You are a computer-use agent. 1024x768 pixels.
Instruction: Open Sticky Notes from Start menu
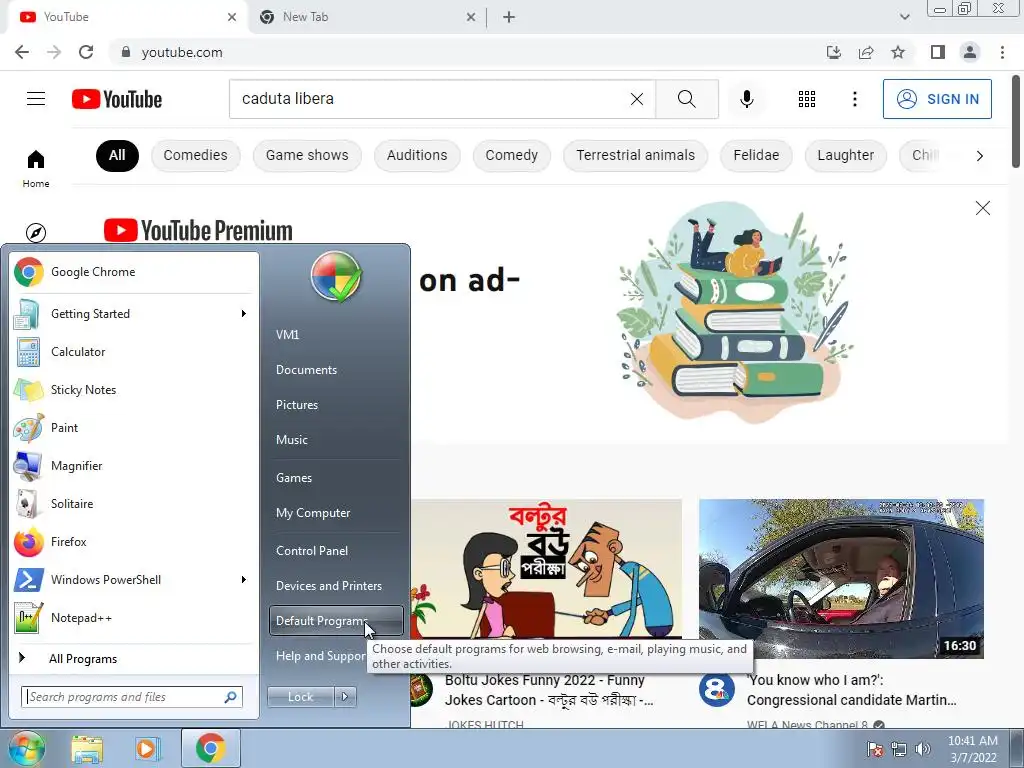(134, 390)
